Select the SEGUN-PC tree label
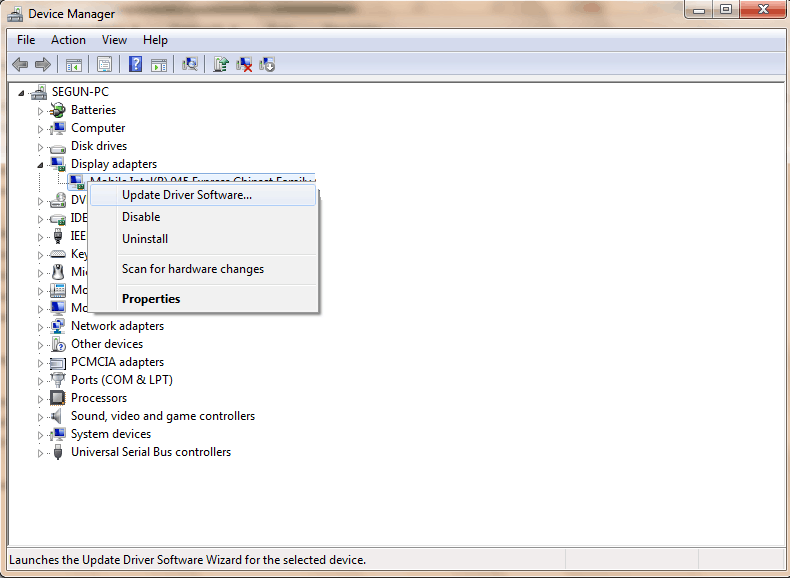This screenshot has height=578, width=790. pyautogui.click(x=80, y=92)
